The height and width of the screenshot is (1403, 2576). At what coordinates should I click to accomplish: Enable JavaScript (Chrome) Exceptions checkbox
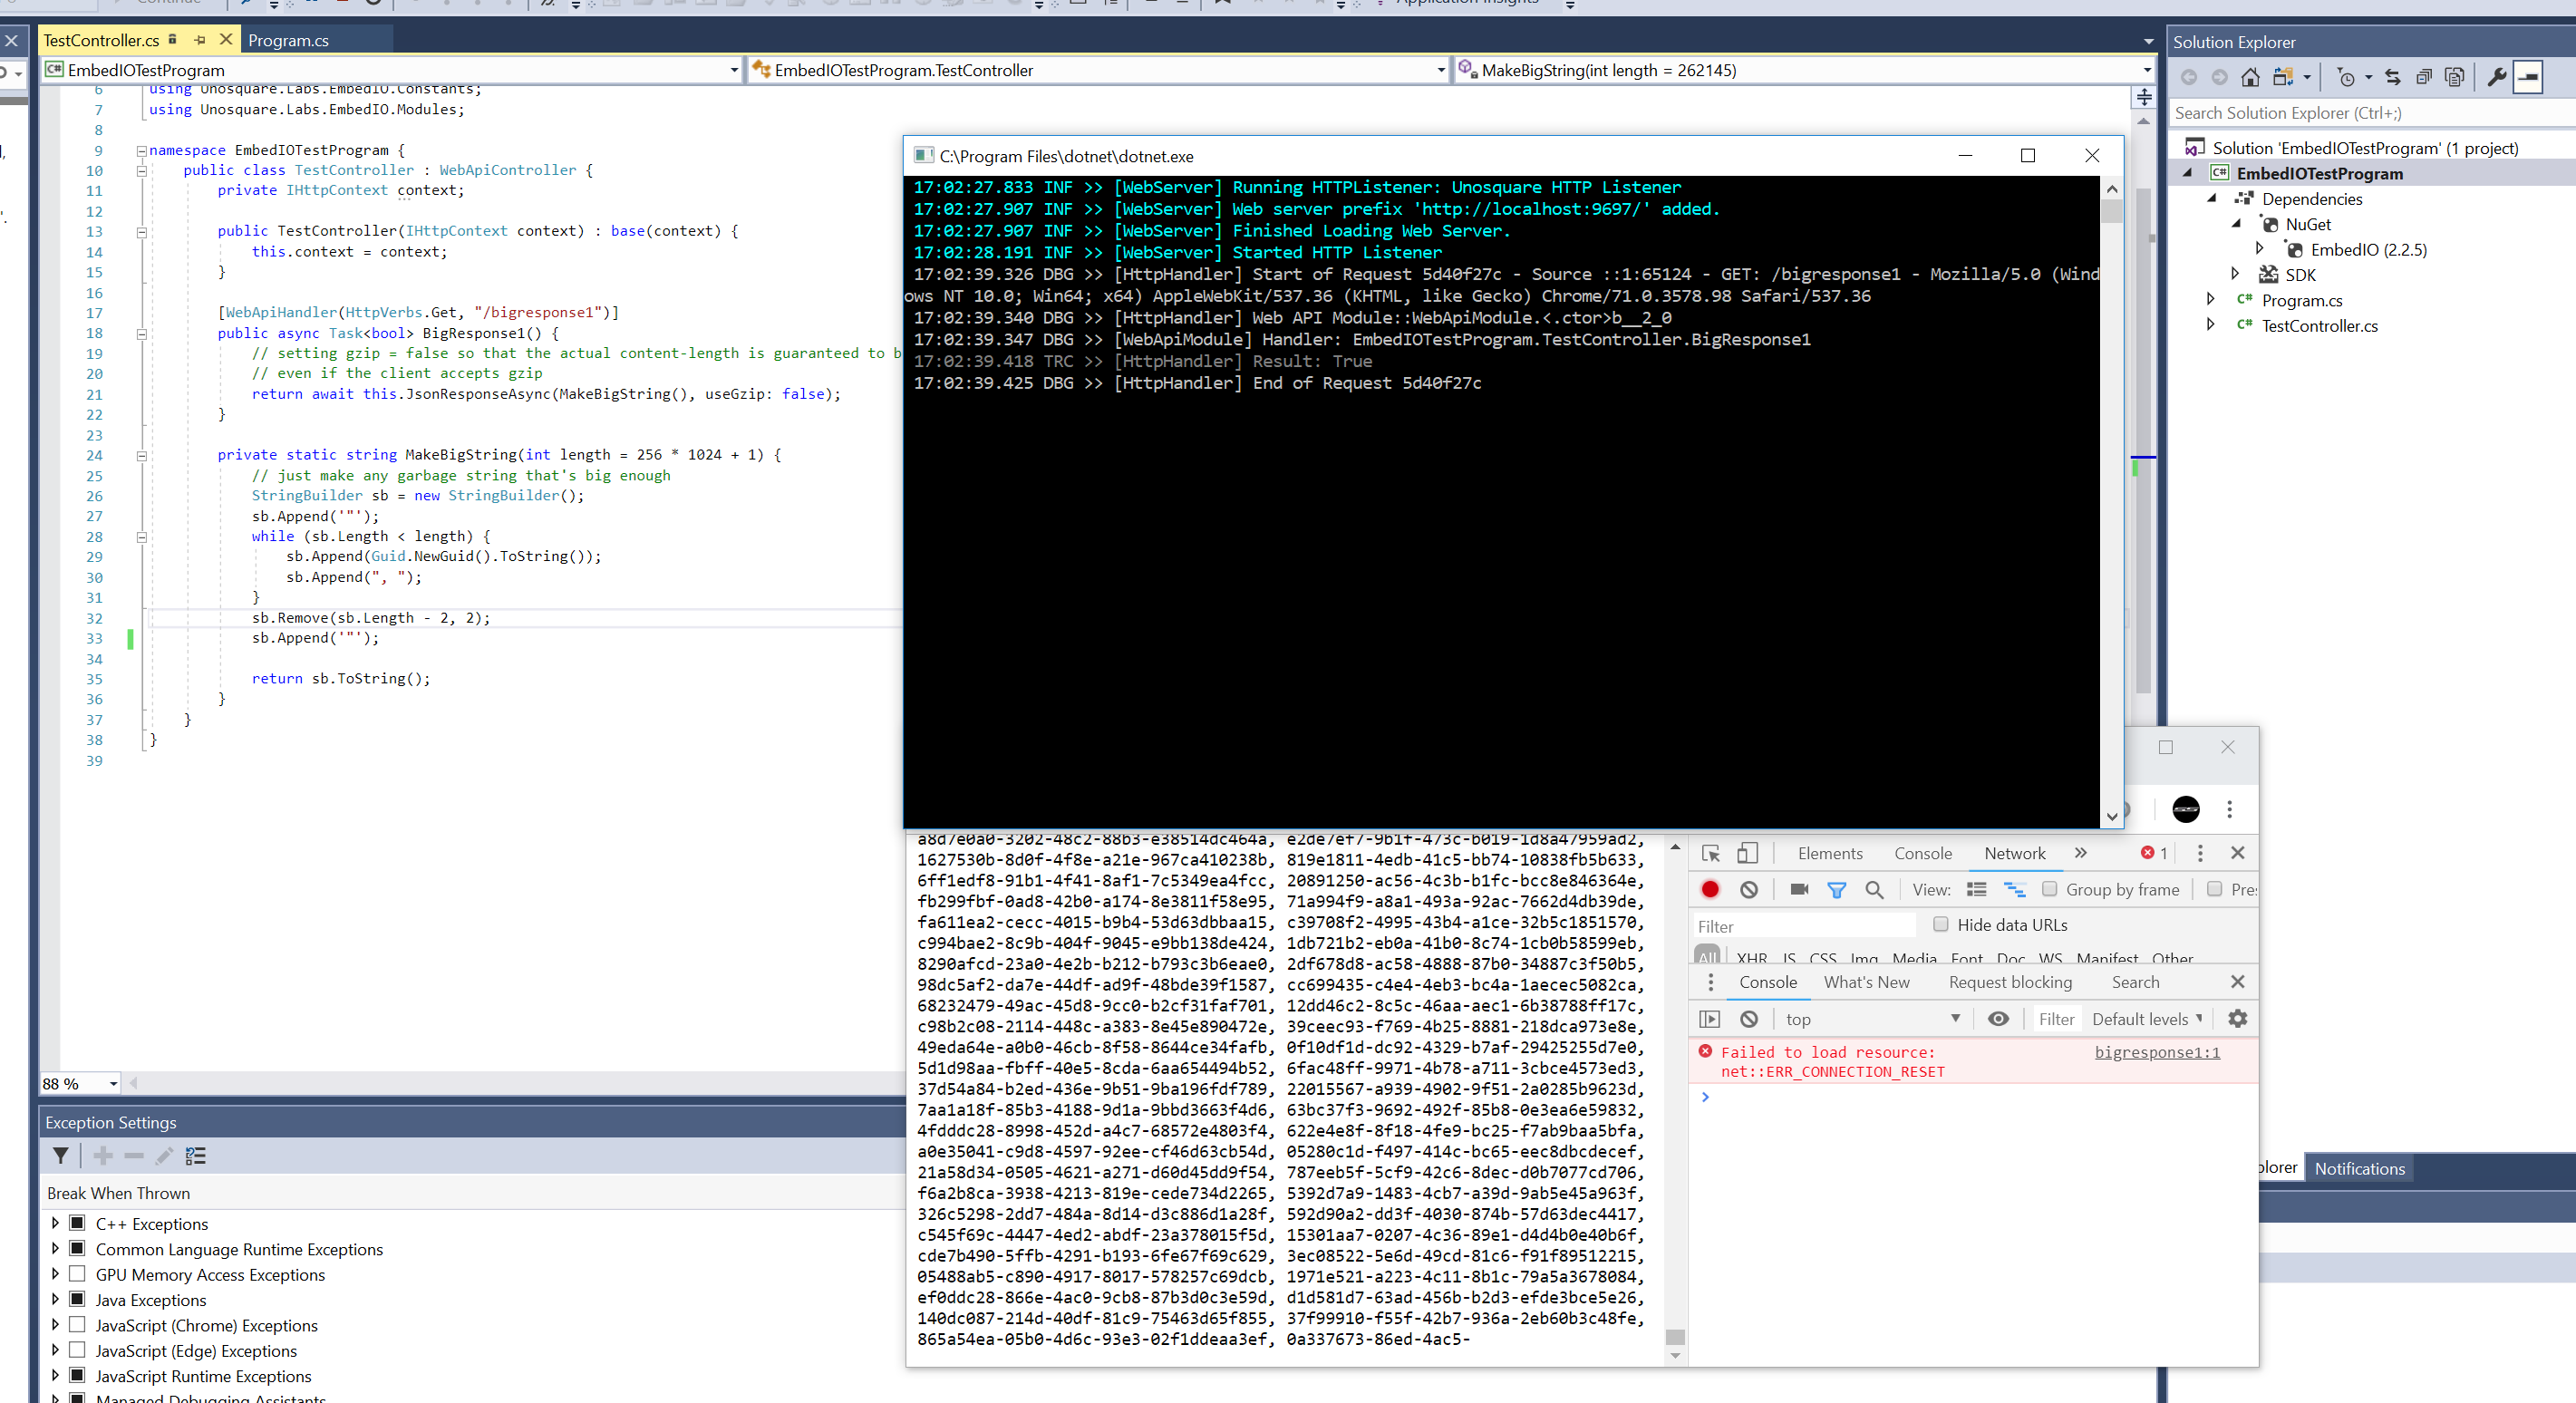point(77,1324)
